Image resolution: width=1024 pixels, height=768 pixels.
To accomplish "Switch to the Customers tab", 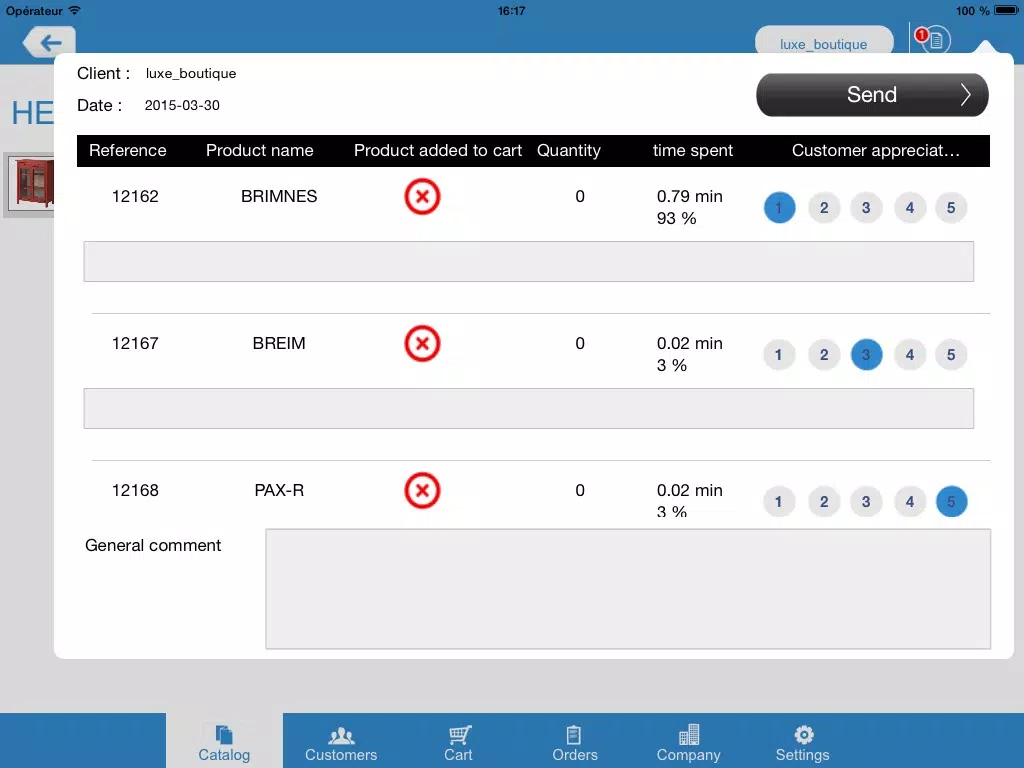I will point(341,743).
